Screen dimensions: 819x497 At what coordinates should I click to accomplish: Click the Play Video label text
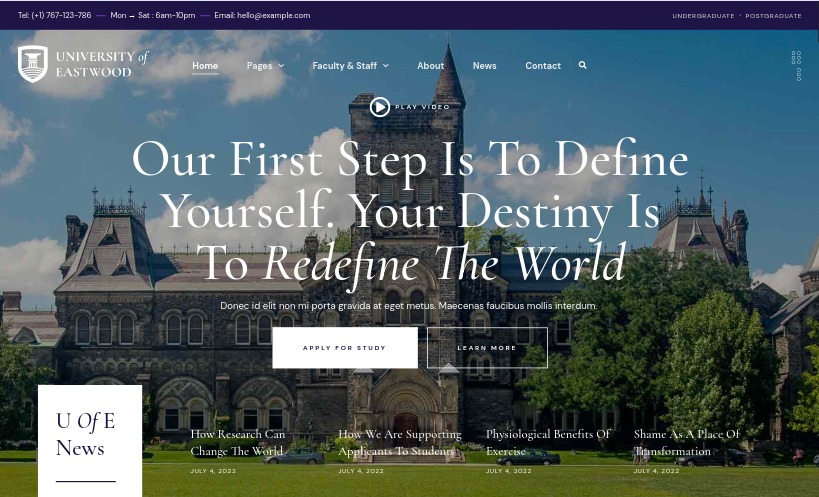point(423,107)
